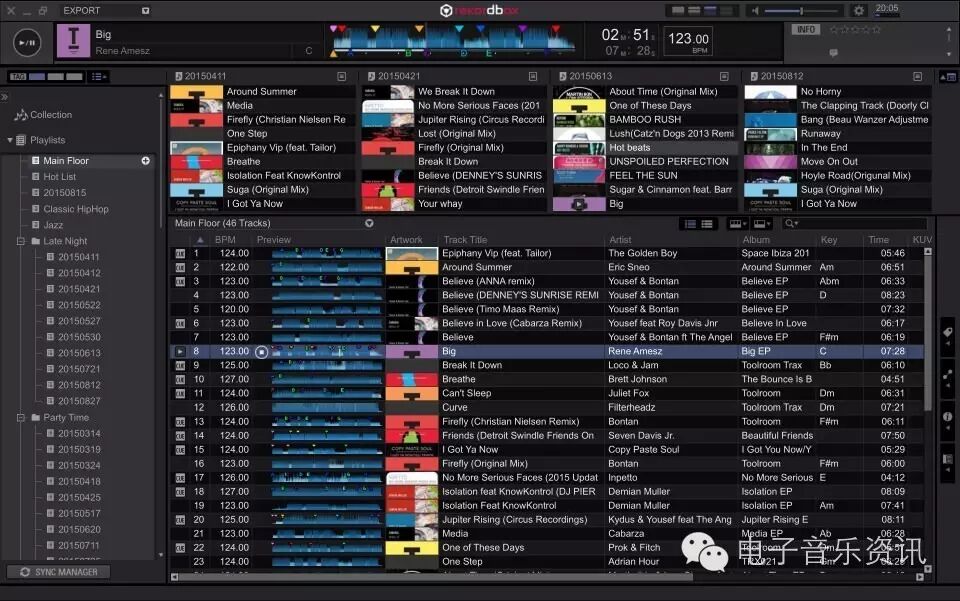Click the SYNC MANAGER button
The height and width of the screenshot is (601, 960).
[x=59, y=572]
